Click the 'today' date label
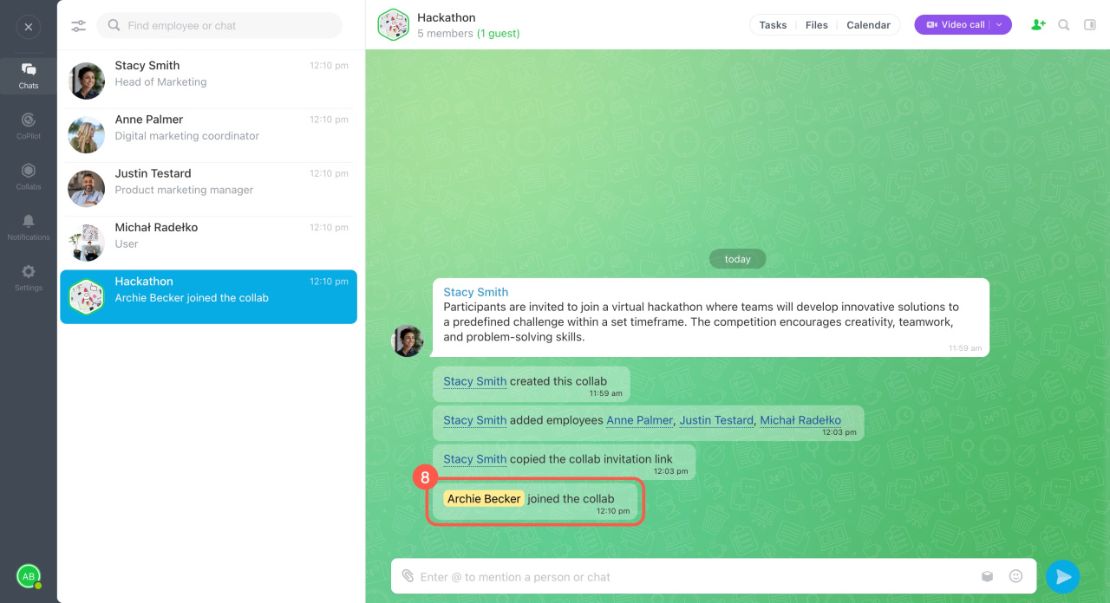 (x=737, y=259)
